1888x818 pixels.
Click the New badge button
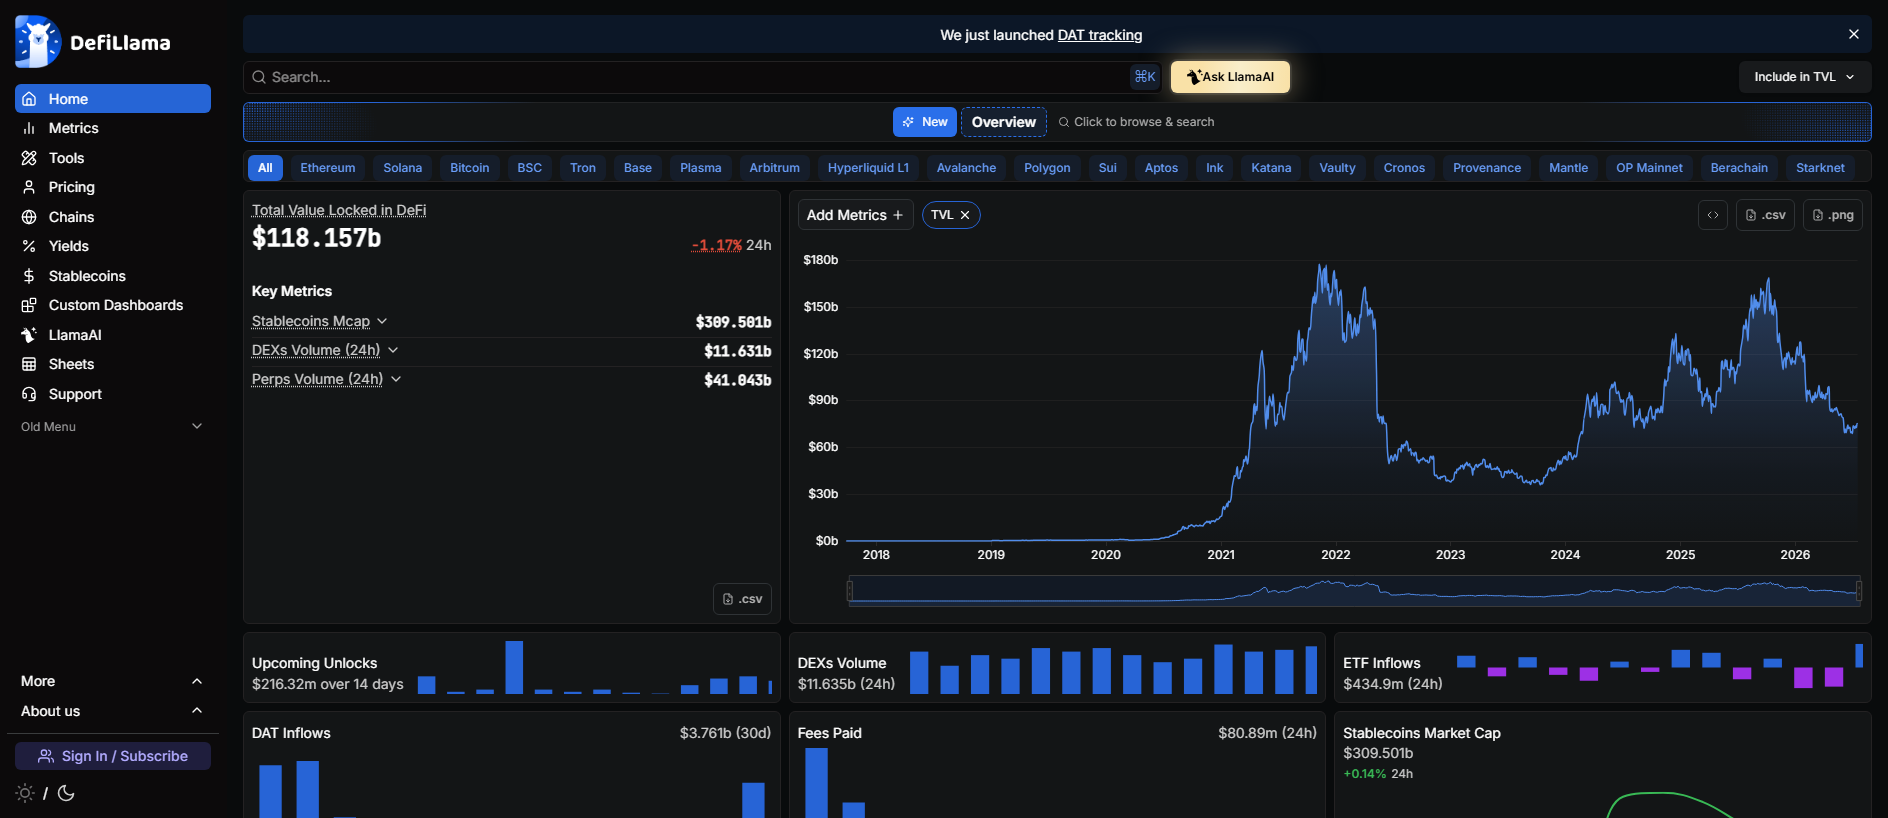pos(925,122)
